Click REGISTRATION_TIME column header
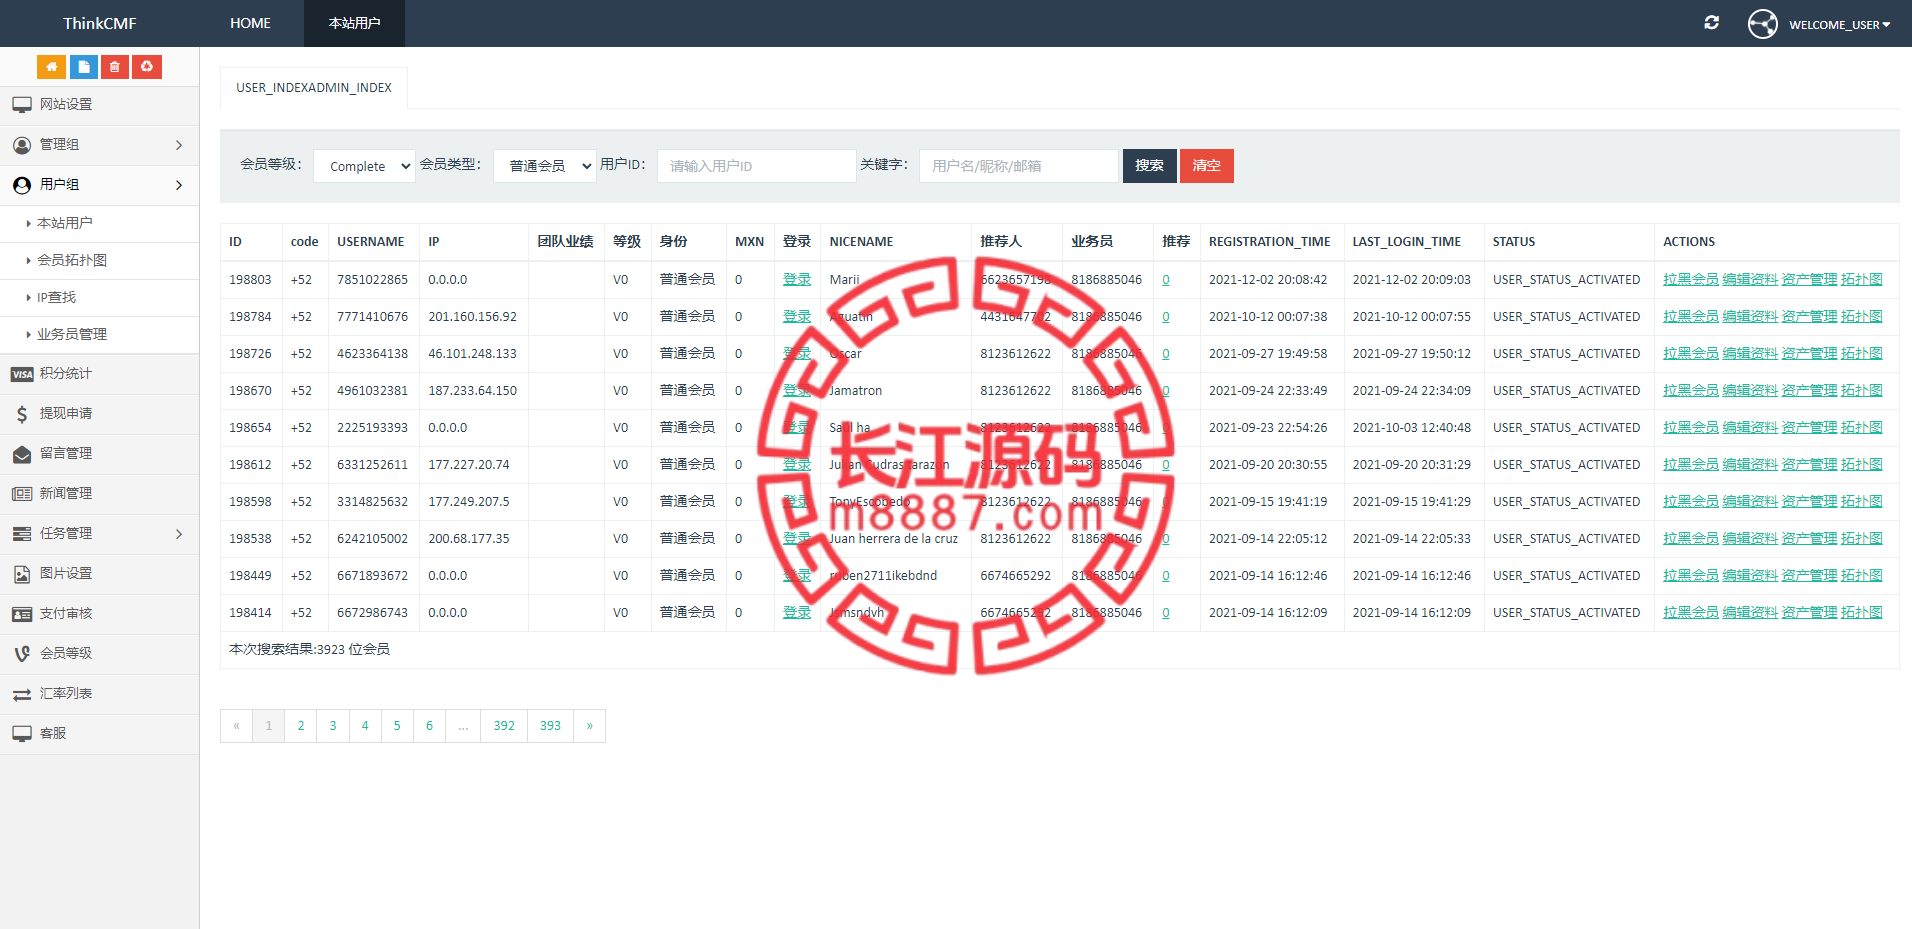Screen dimensions: 1912x929 coord(1269,242)
